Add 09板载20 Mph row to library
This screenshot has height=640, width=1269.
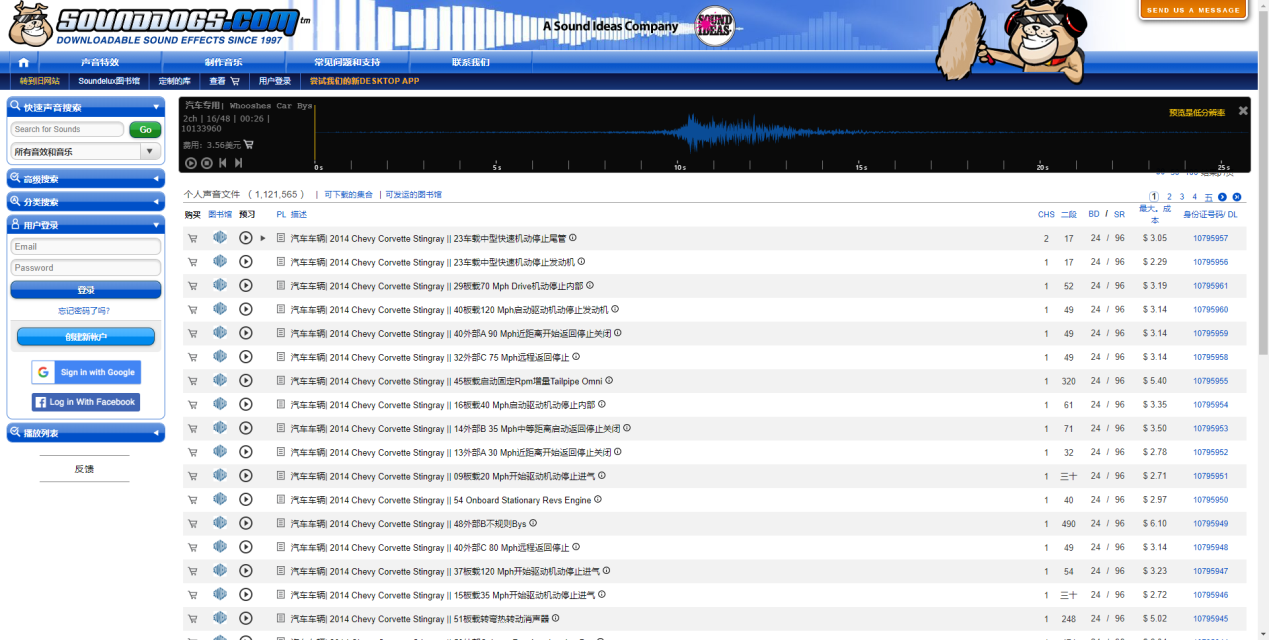220,476
